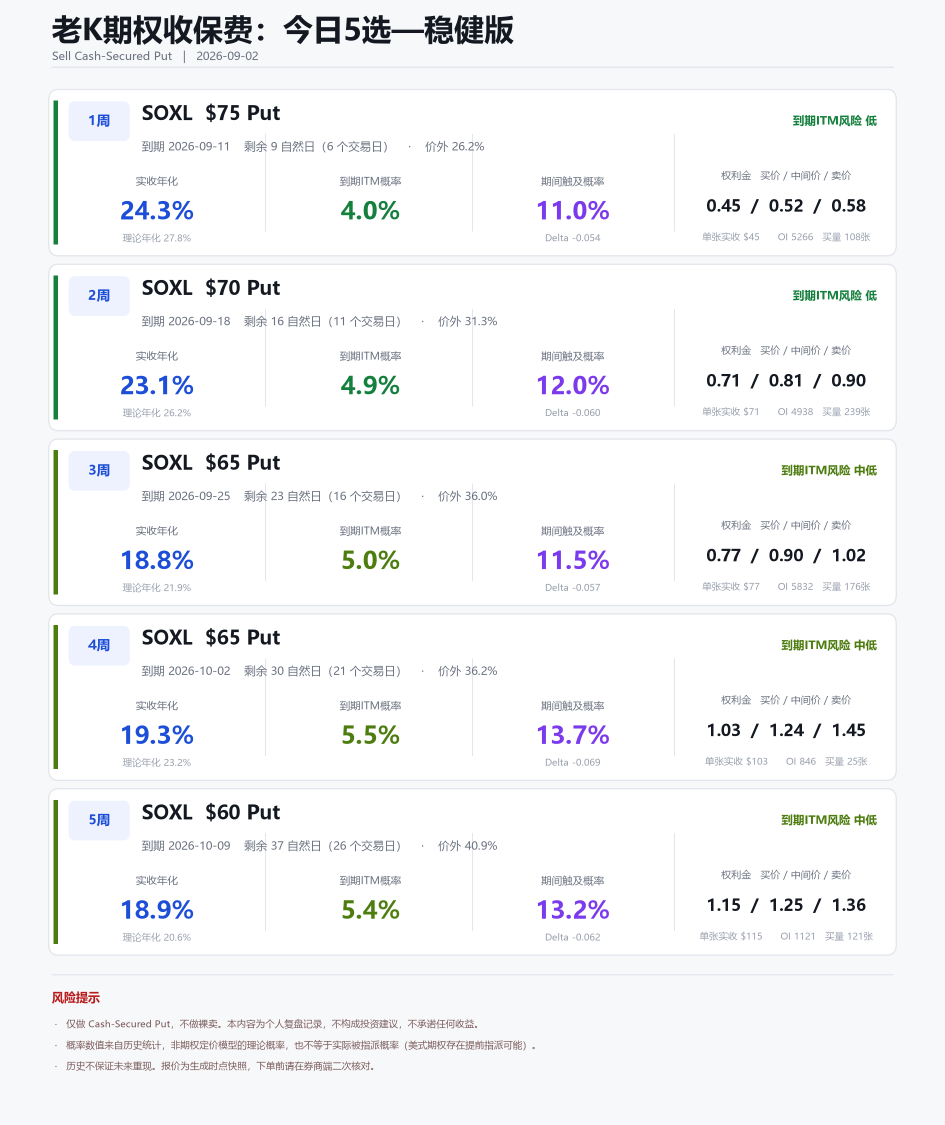Click 理论年化 21.9% text
This screenshot has height=1125, width=945.
tap(156, 588)
